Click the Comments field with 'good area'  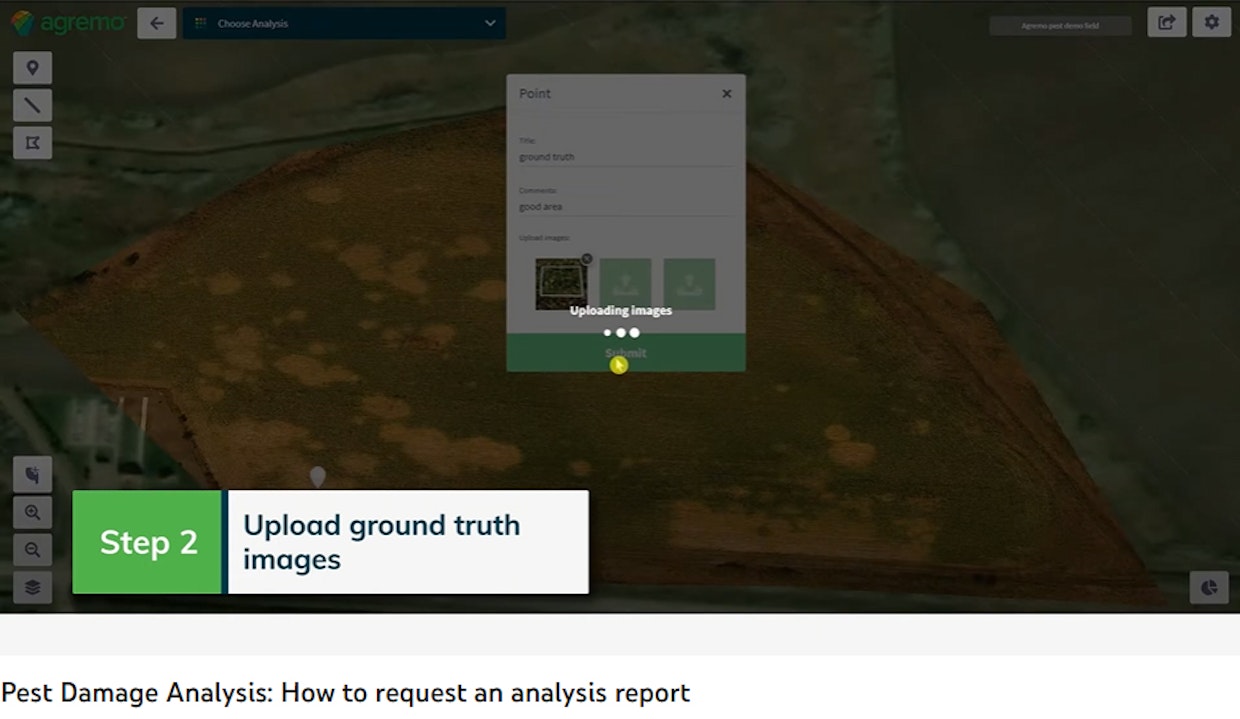point(625,207)
